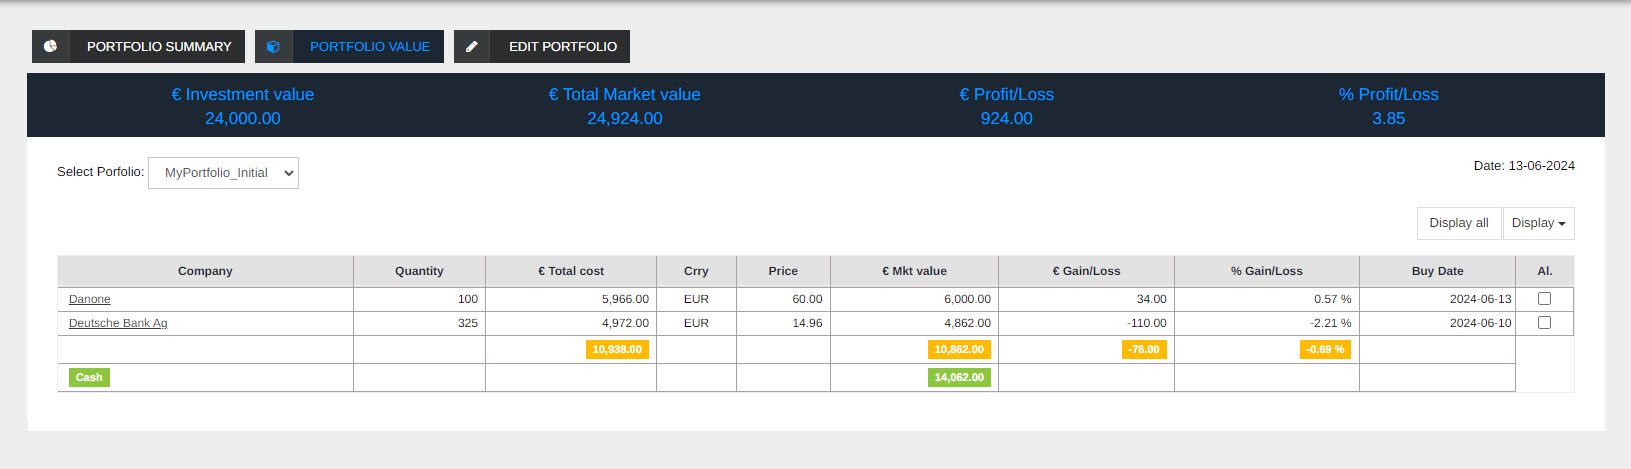Follow the Deutsche Bank Ag link
Image resolution: width=1631 pixels, height=469 pixels.
pos(118,323)
